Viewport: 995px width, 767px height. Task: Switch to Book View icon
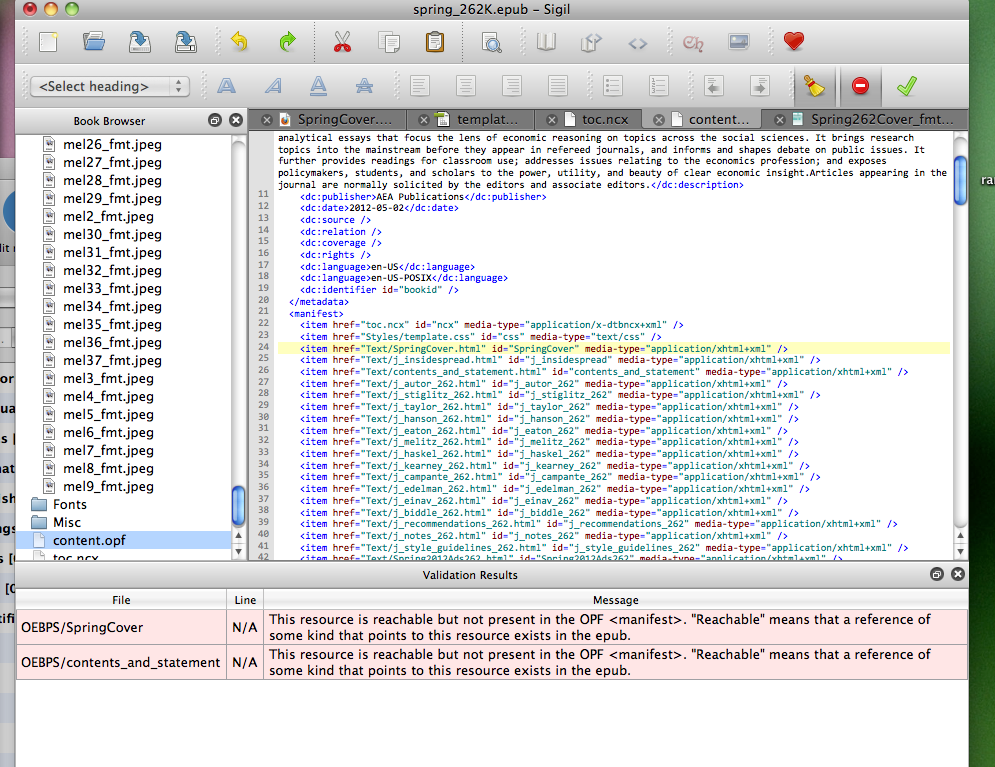(546, 42)
